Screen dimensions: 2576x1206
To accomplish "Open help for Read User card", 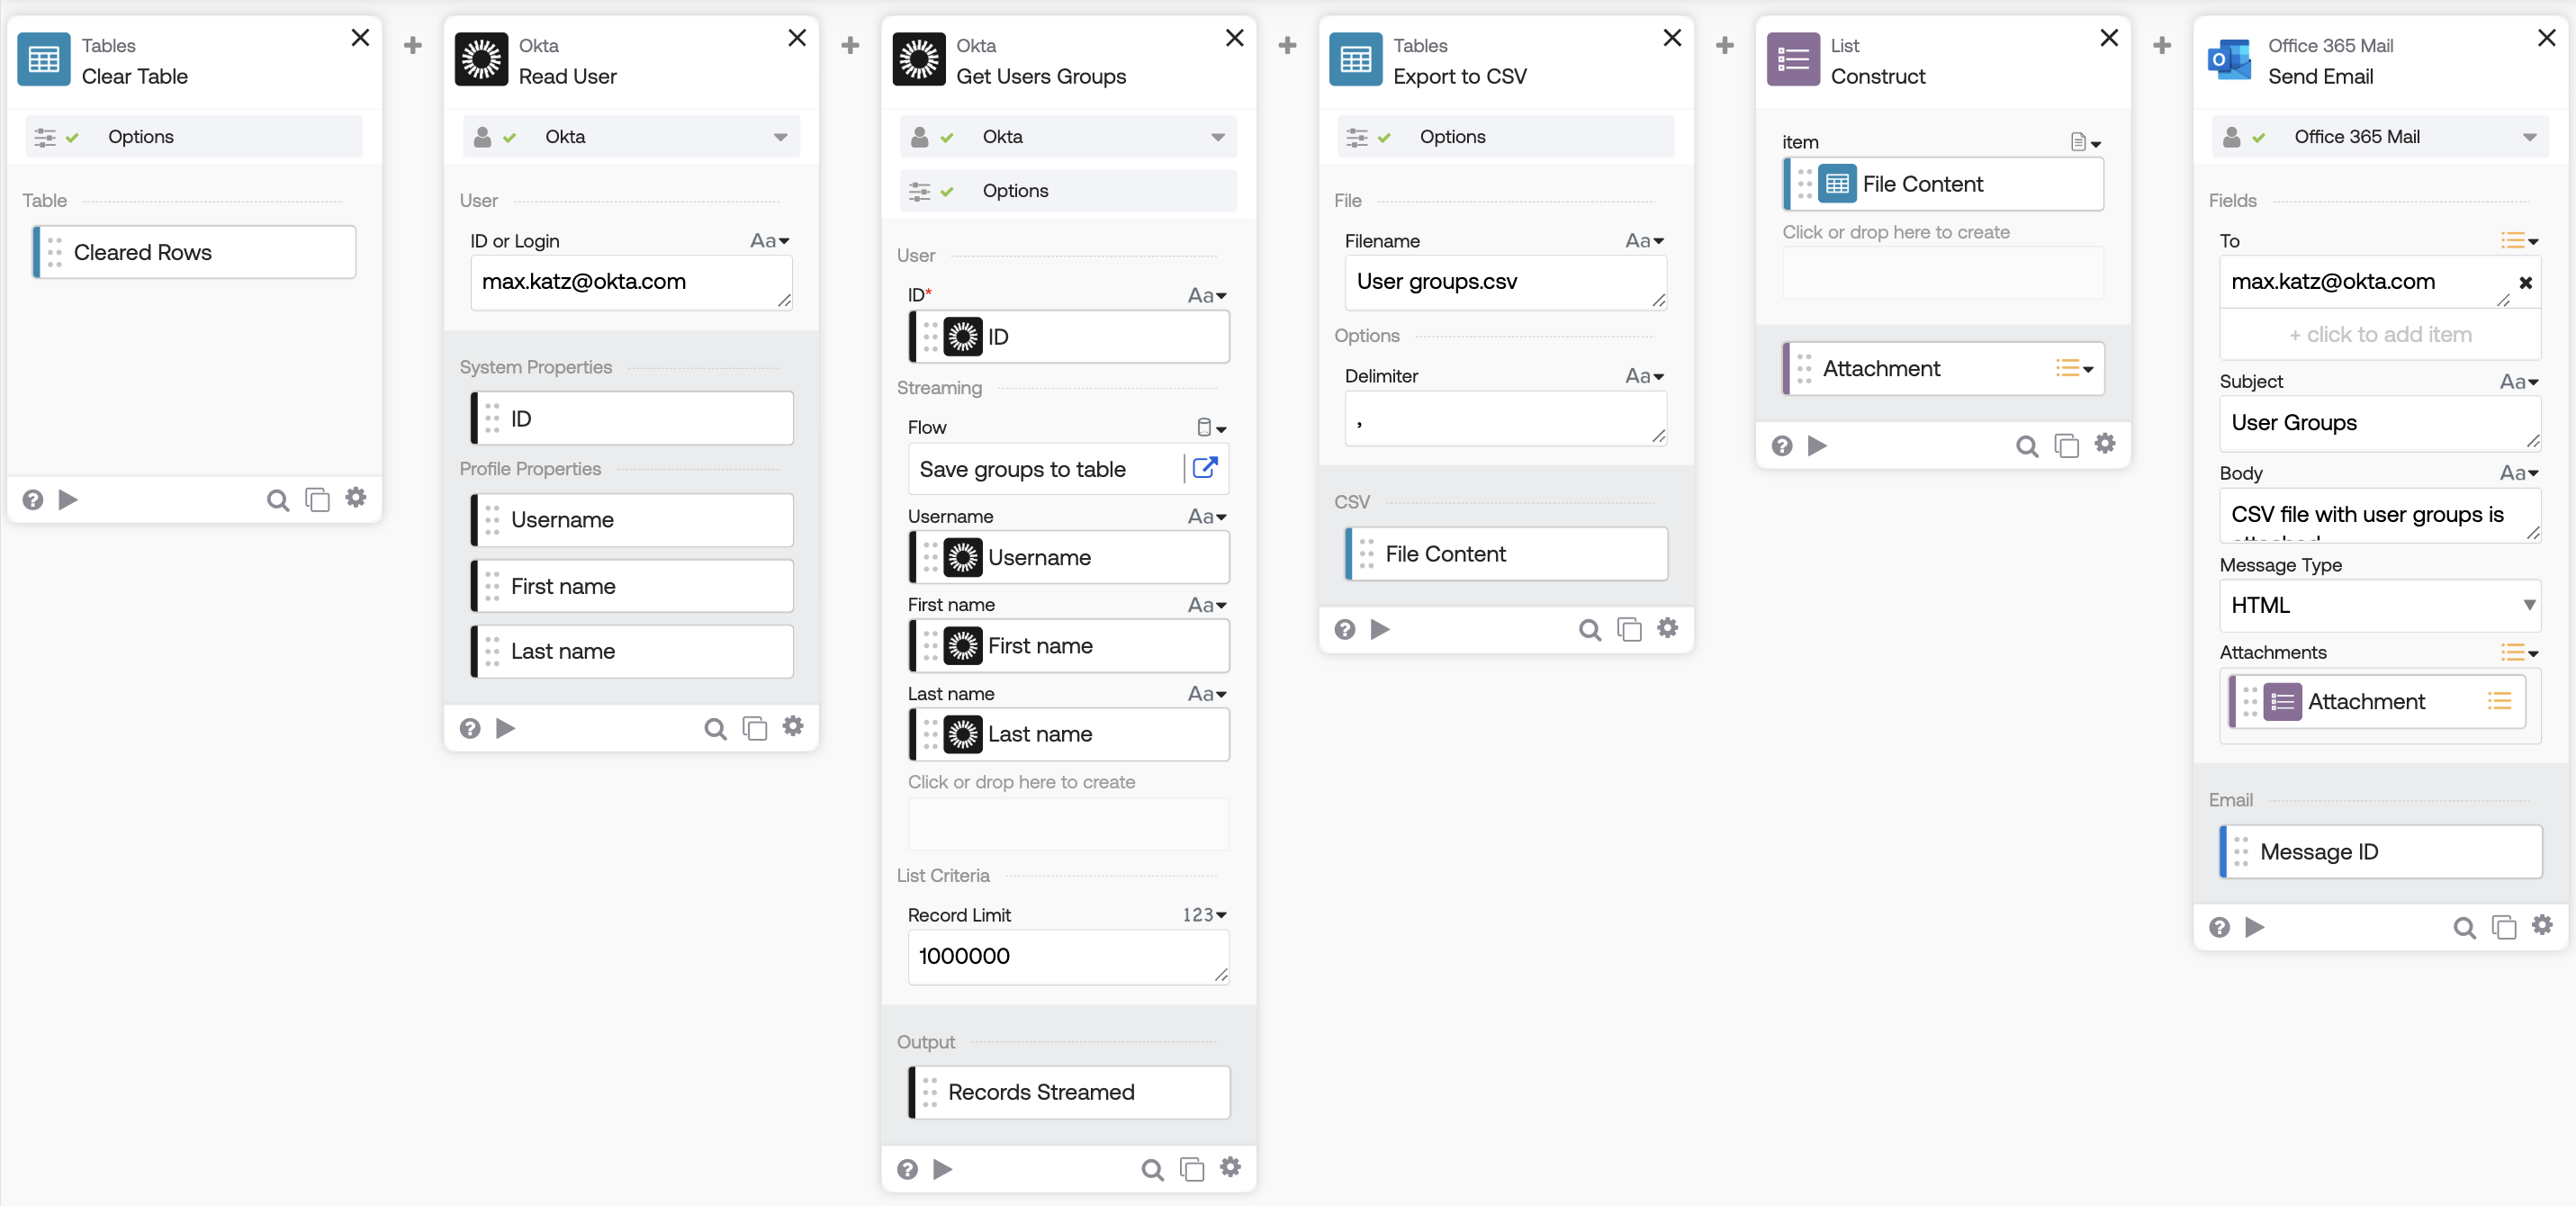I will 470,728.
